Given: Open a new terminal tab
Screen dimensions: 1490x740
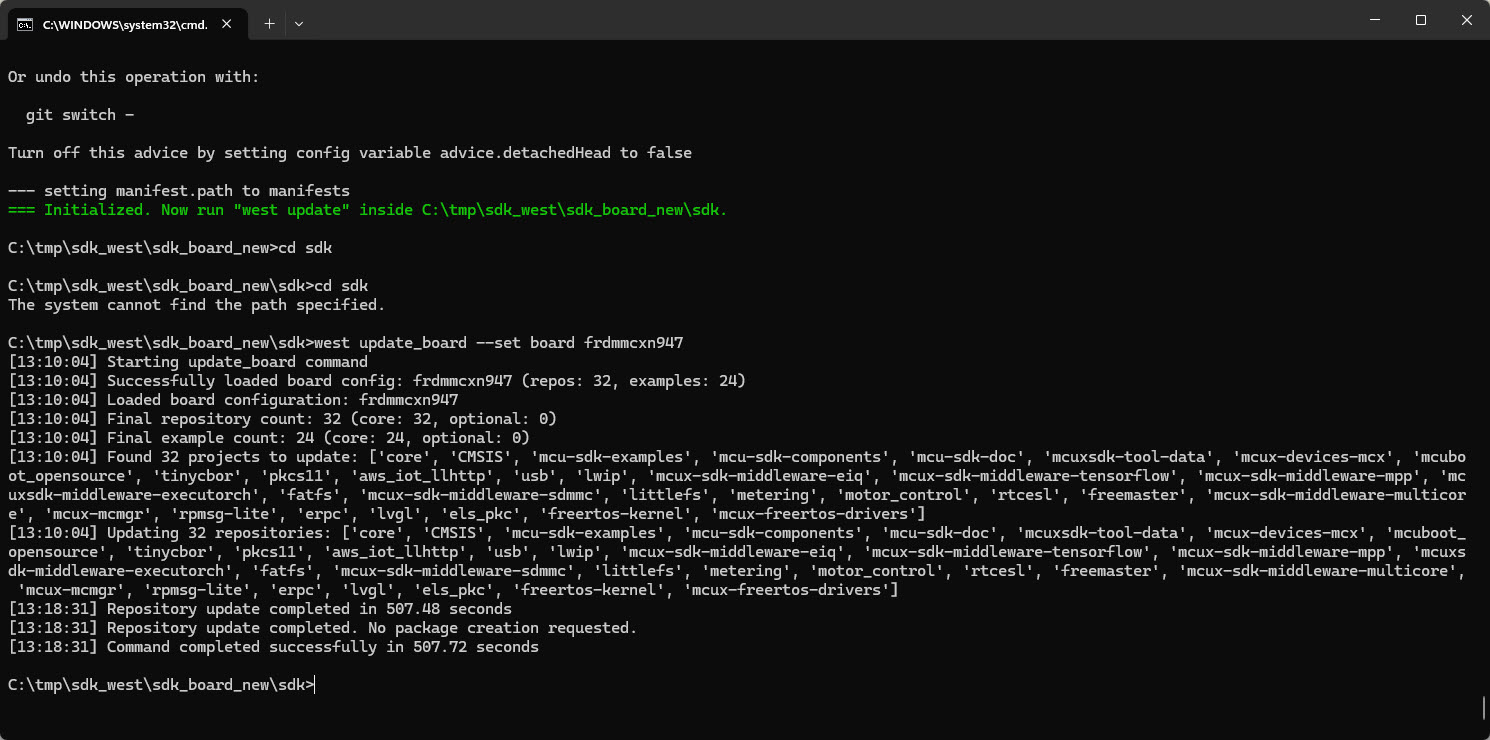Looking at the screenshot, I should pyautogui.click(x=269, y=23).
